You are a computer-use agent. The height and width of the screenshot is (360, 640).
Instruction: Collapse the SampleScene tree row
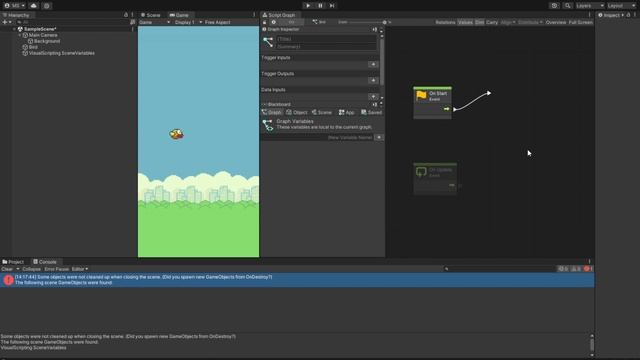click(x=14, y=29)
